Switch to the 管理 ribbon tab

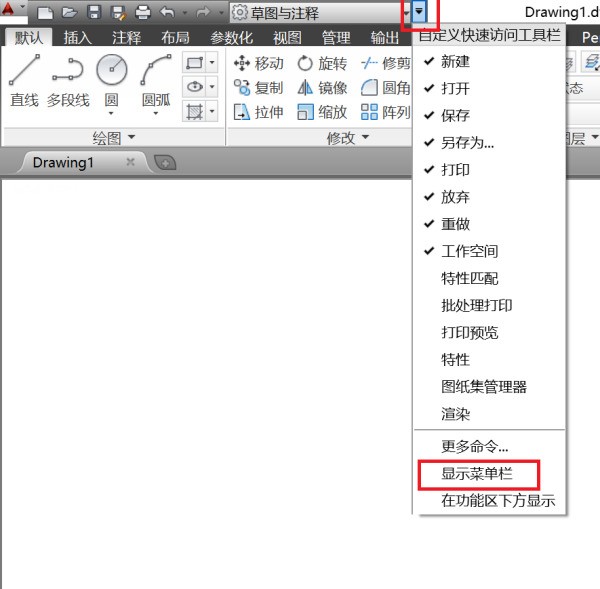tap(336, 38)
